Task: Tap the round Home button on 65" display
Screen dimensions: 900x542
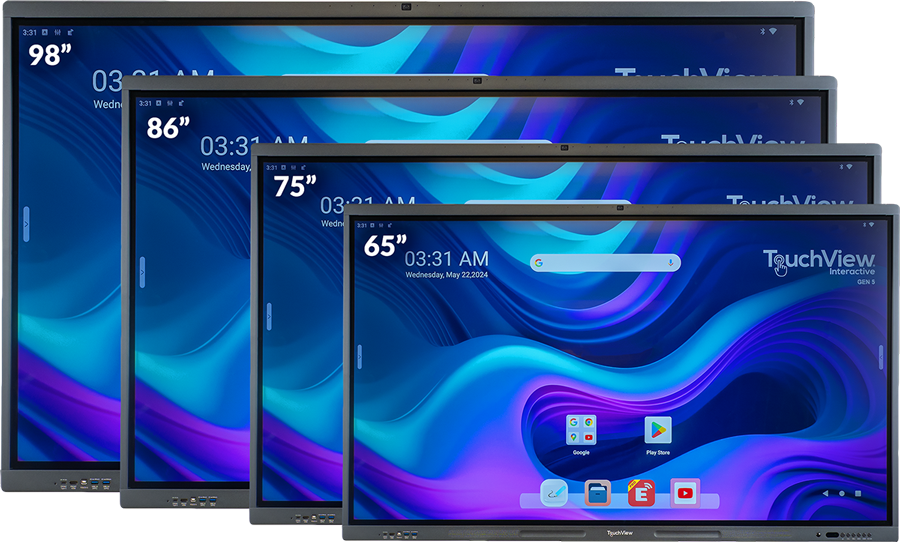Action: (x=842, y=493)
